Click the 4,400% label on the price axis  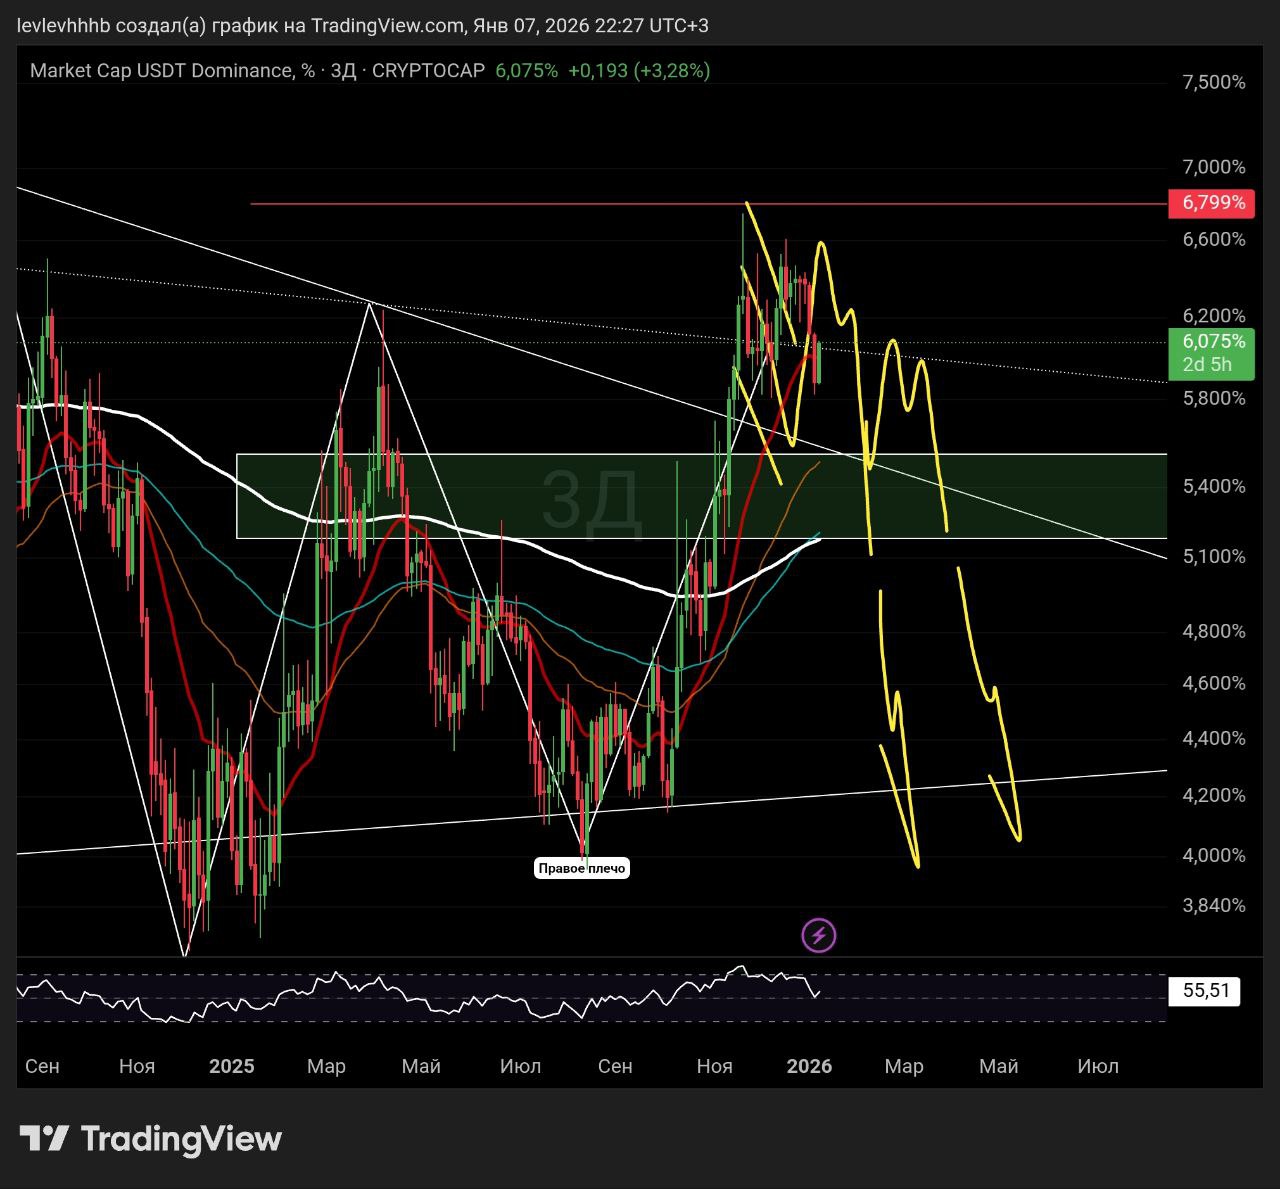(1213, 738)
